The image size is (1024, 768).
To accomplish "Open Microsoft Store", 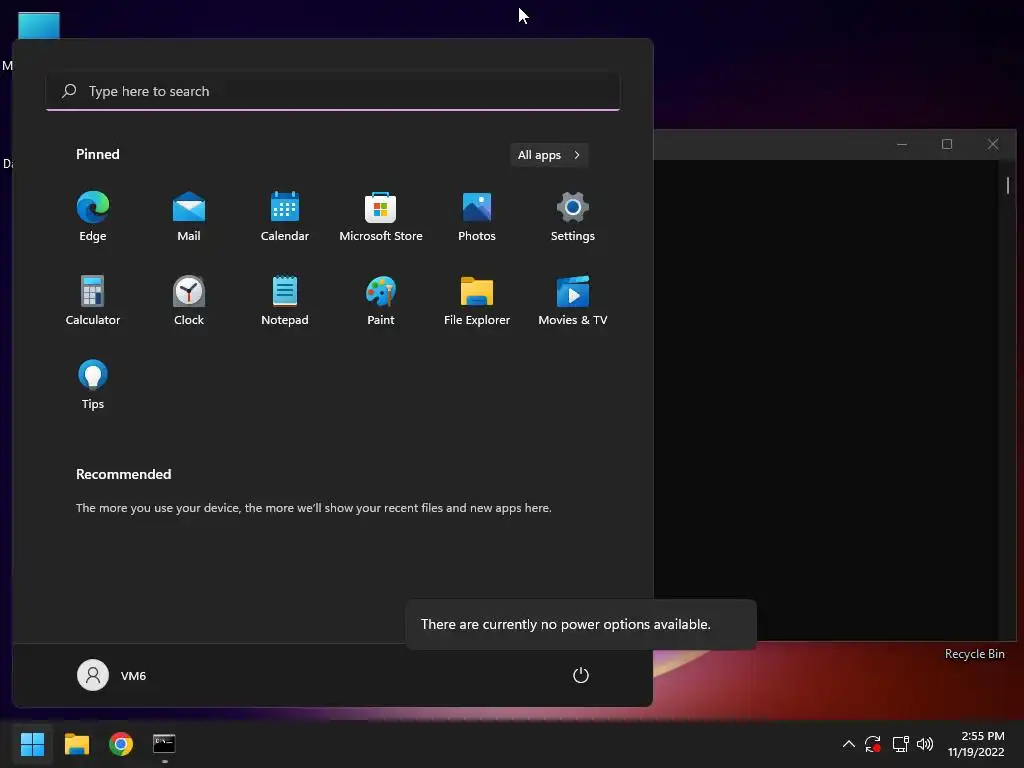I will pyautogui.click(x=381, y=216).
